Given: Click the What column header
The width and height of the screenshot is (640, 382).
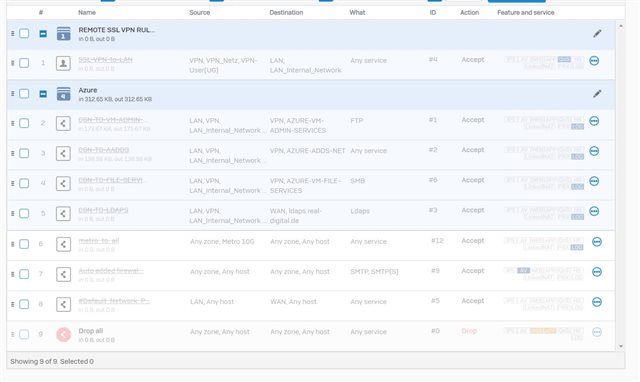Looking at the screenshot, I should pyautogui.click(x=357, y=13).
